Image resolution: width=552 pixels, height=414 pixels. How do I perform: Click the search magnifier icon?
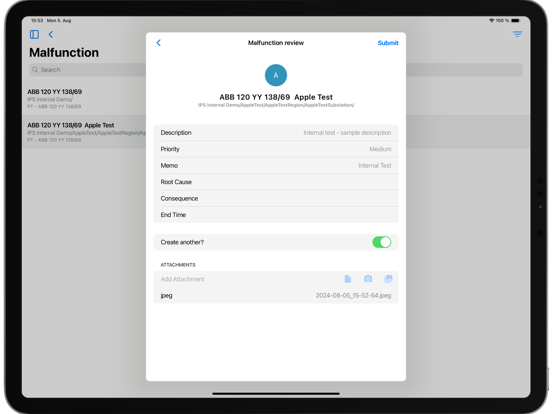point(35,70)
